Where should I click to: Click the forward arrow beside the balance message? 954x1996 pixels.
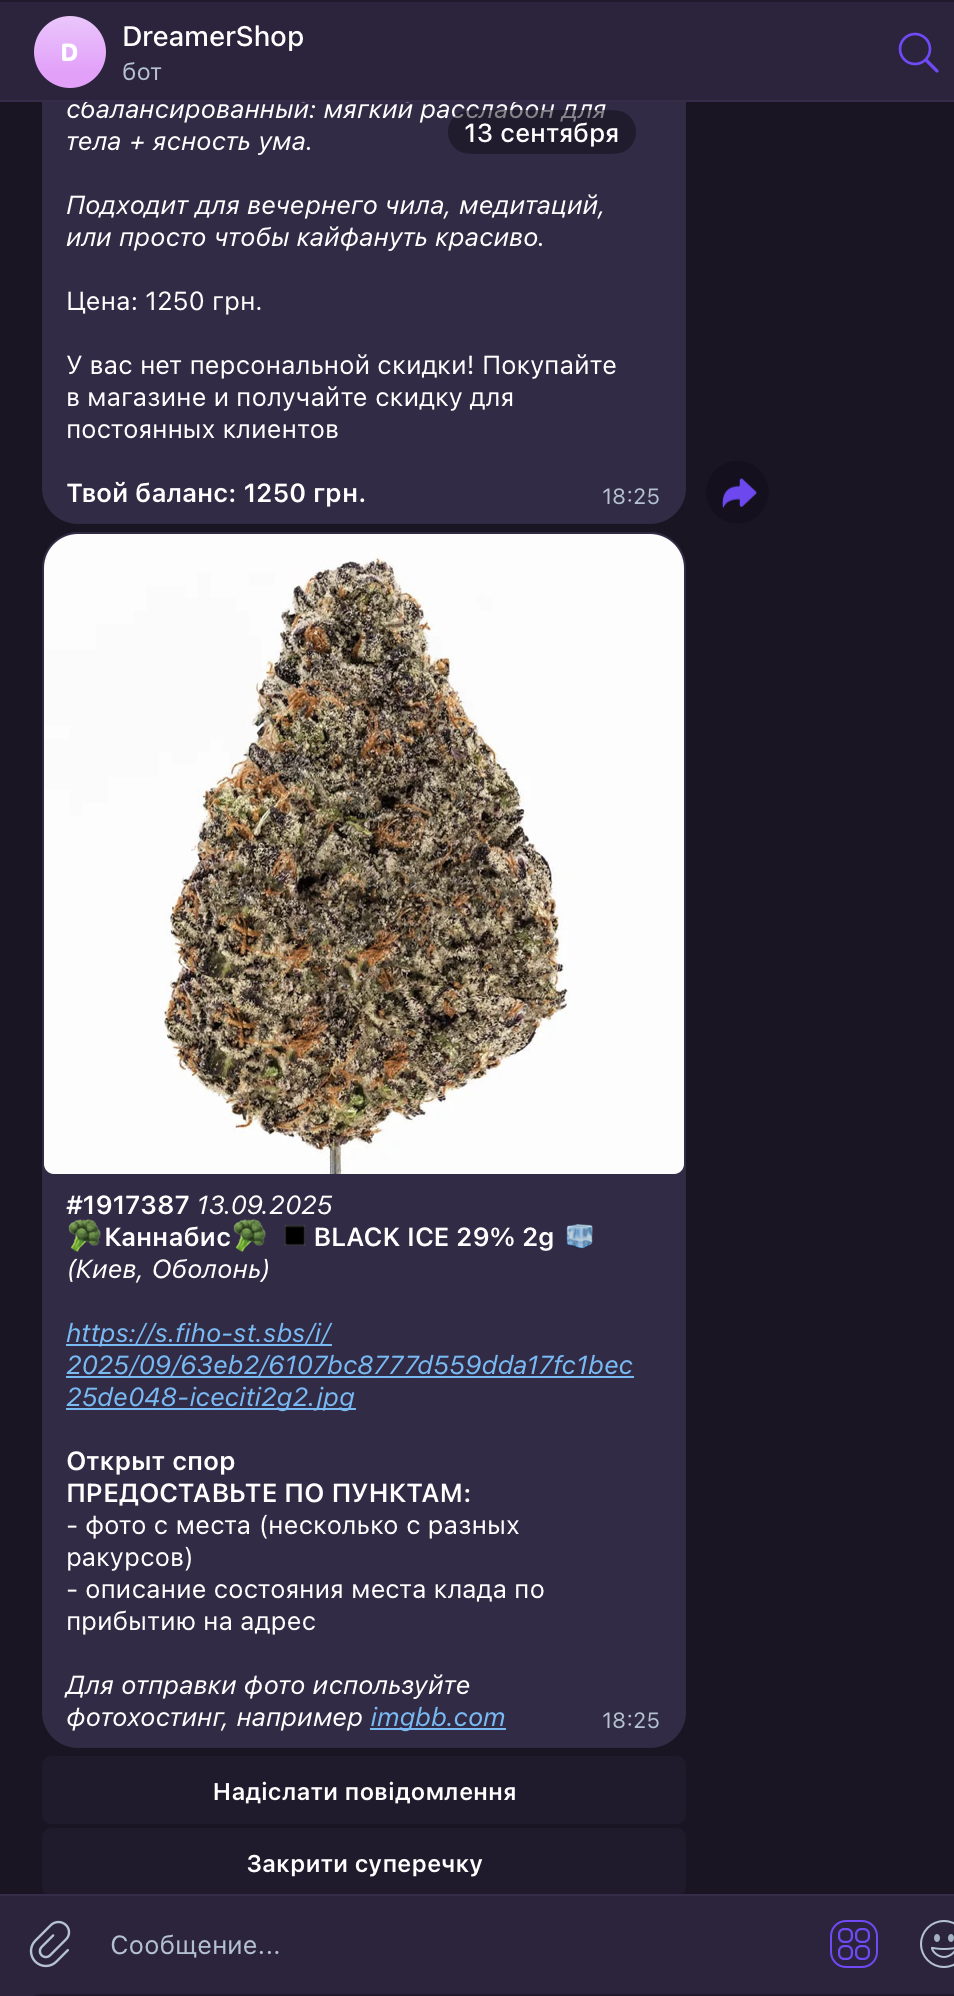(x=737, y=493)
